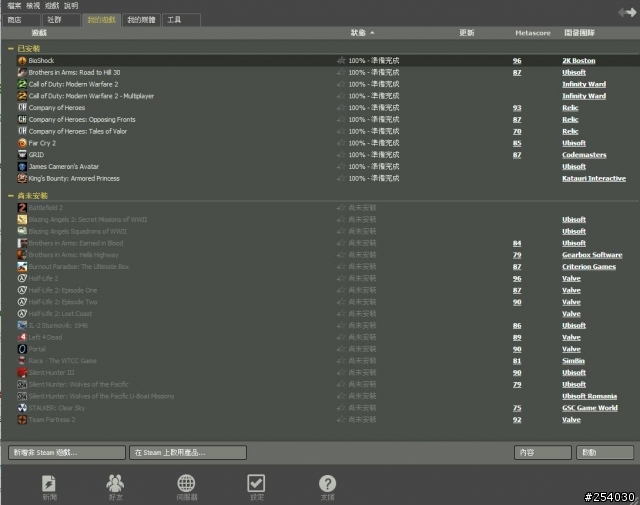Click the GRID game icon
Screen dimensions: 640x505
[22, 155]
